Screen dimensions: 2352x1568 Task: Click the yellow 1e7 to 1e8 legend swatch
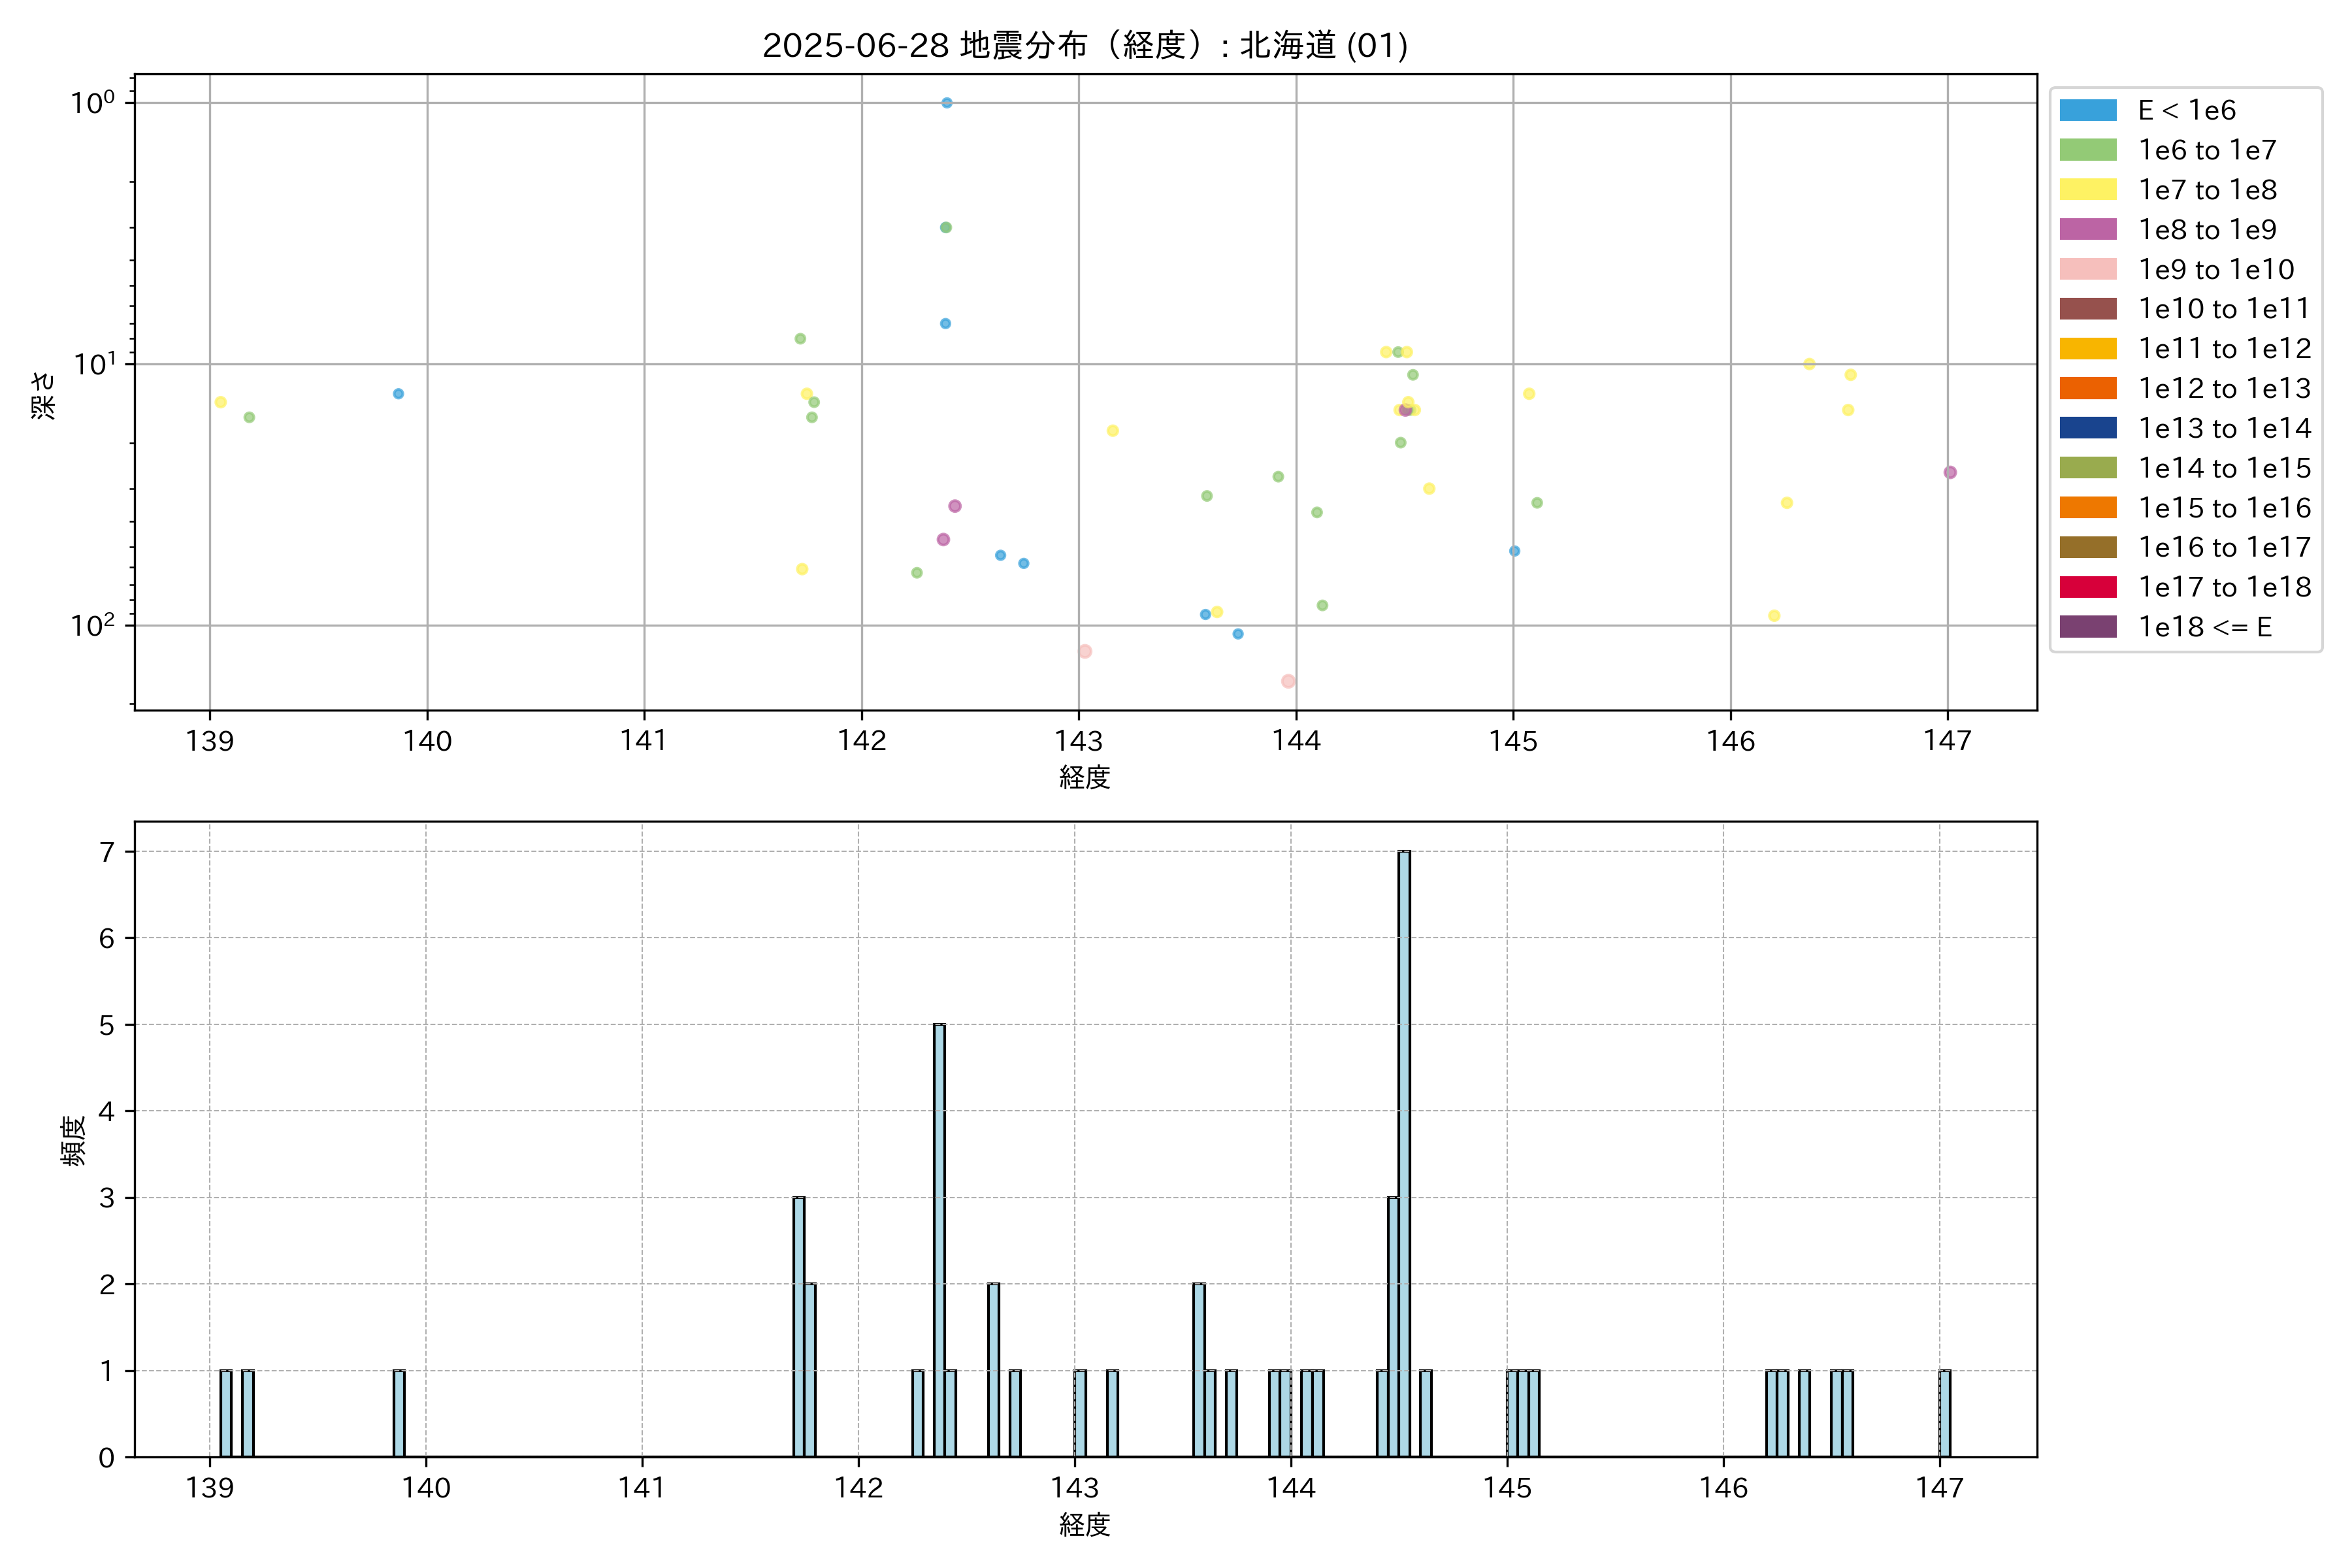pos(2087,190)
